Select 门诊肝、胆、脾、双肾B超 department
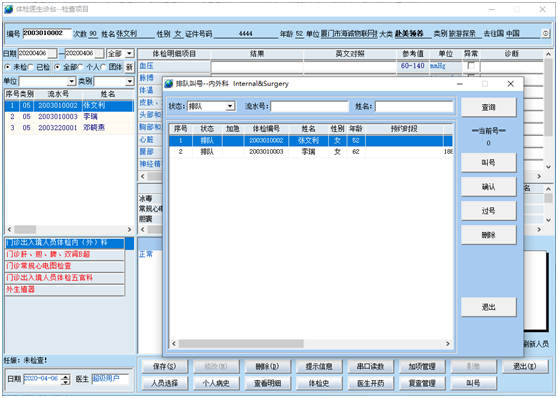Image resolution: width=558 pixels, height=398 pixels. click(65, 254)
